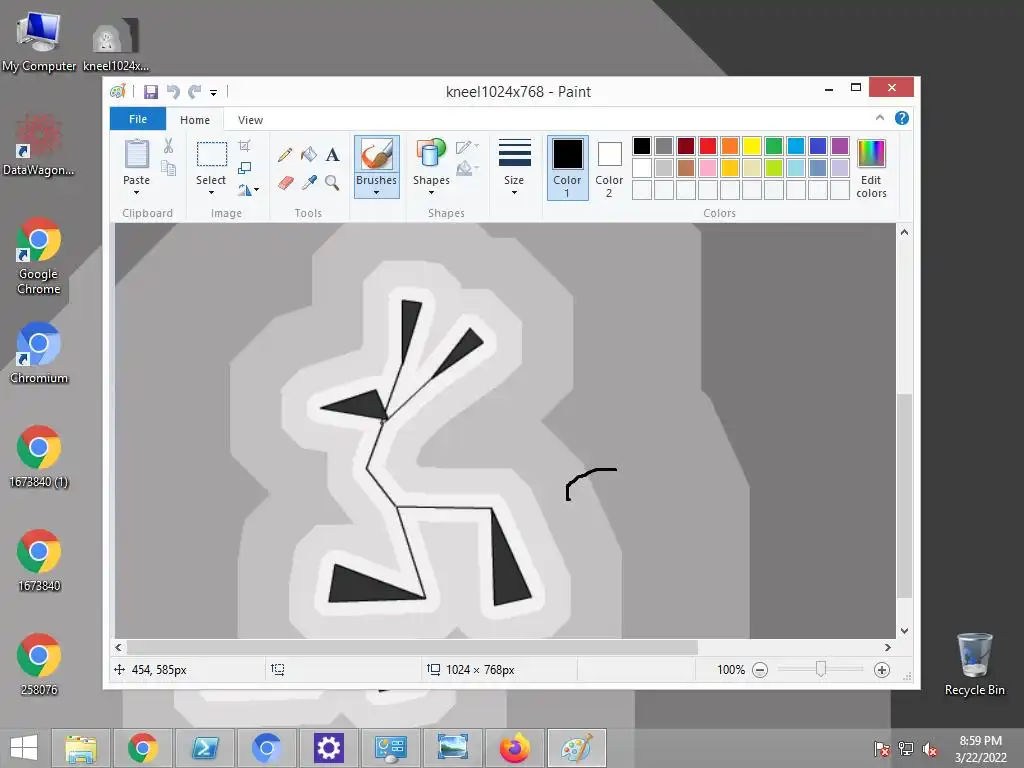Image resolution: width=1024 pixels, height=768 pixels.
Task: Click the Select rectangle tool icon
Action: 212,155
